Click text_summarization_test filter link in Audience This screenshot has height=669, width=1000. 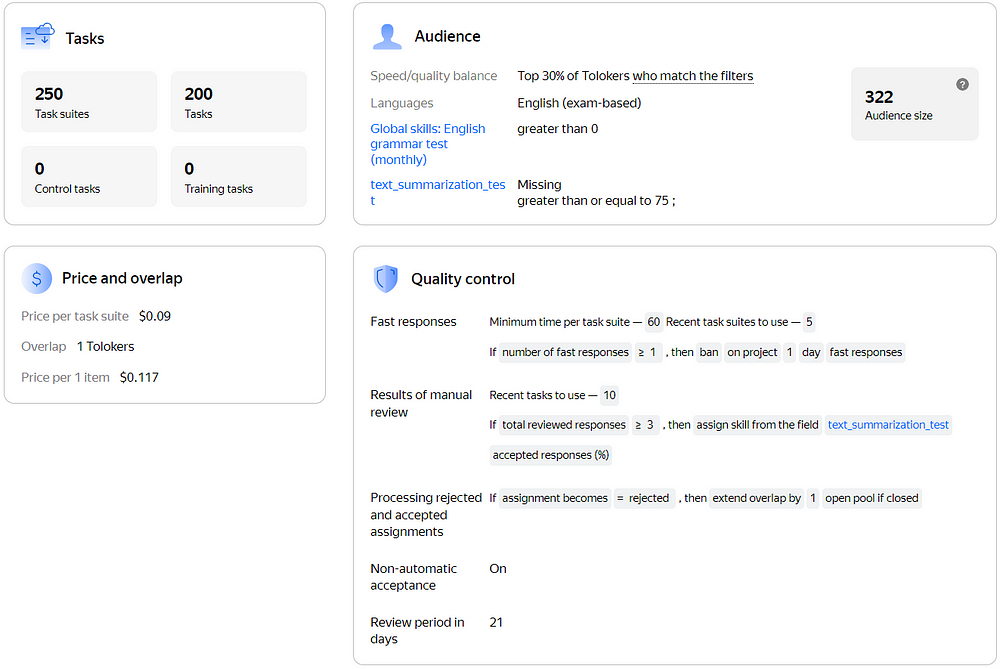(437, 192)
